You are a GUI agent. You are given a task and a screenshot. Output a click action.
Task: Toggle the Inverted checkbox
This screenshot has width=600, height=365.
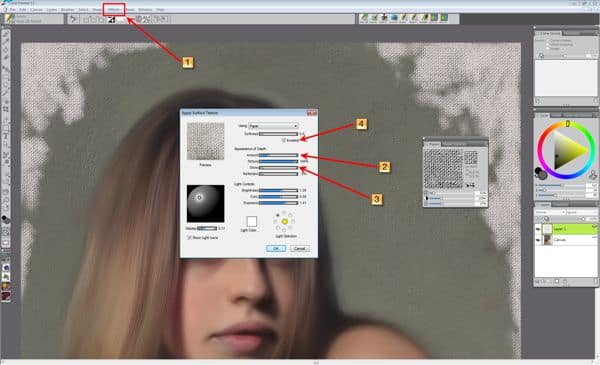(284, 140)
